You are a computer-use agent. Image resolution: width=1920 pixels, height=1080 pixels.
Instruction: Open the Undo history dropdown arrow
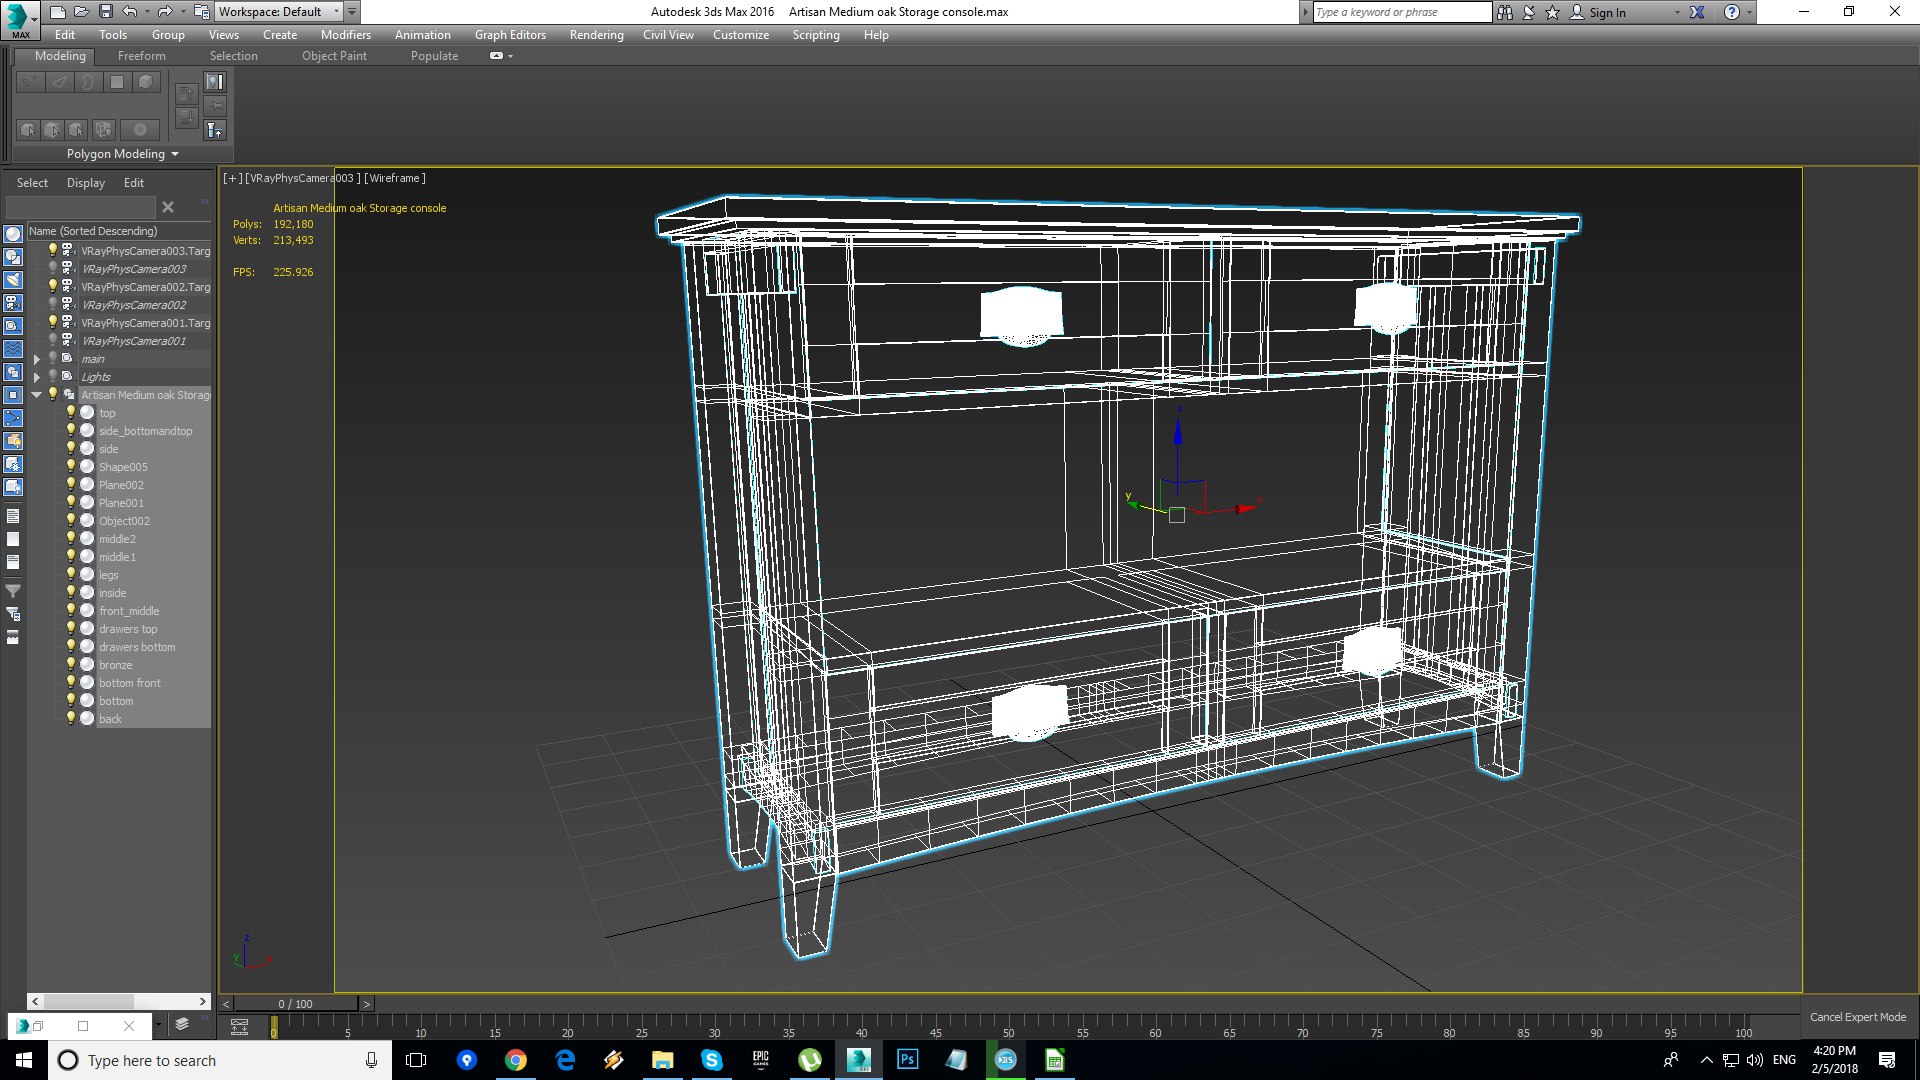point(147,12)
